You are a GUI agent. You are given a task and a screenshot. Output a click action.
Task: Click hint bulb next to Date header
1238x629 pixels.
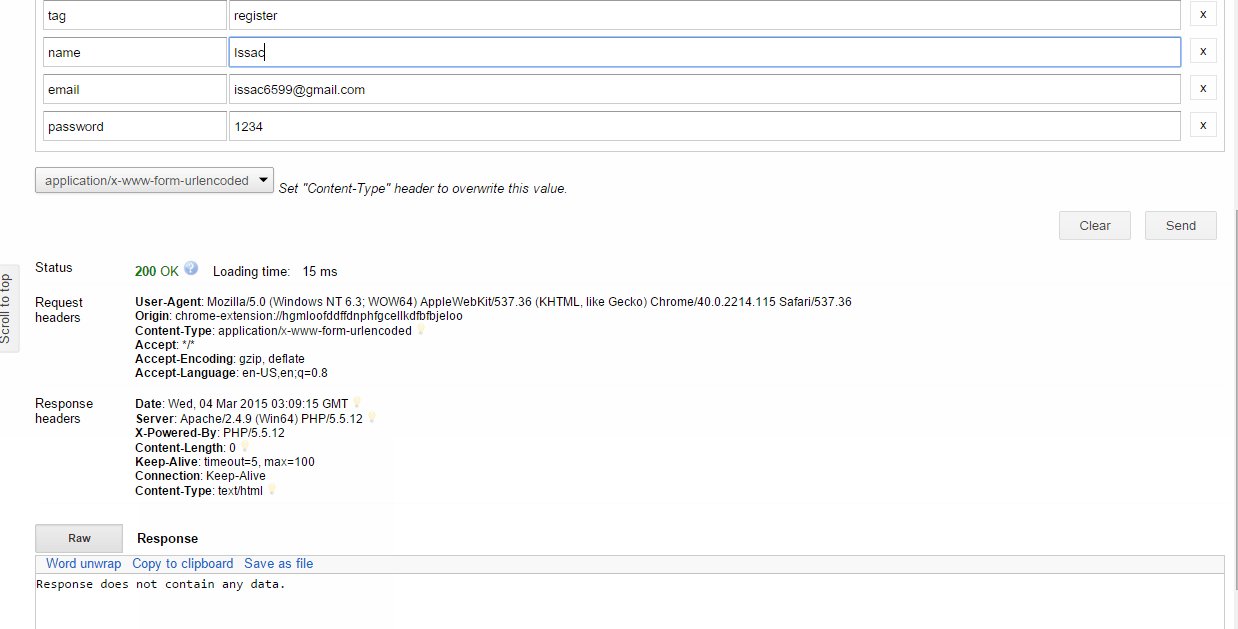click(356, 403)
